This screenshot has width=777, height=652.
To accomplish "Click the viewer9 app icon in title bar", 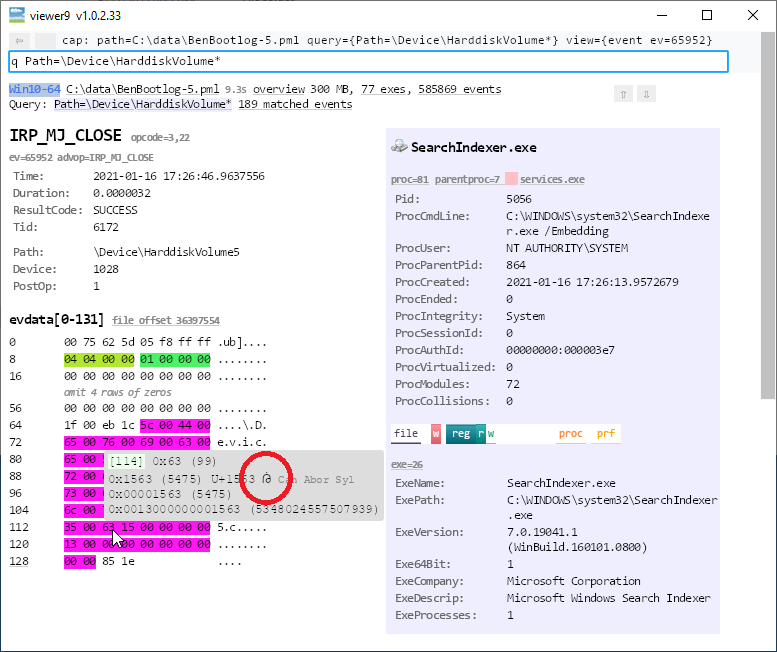I will point(16,15).
